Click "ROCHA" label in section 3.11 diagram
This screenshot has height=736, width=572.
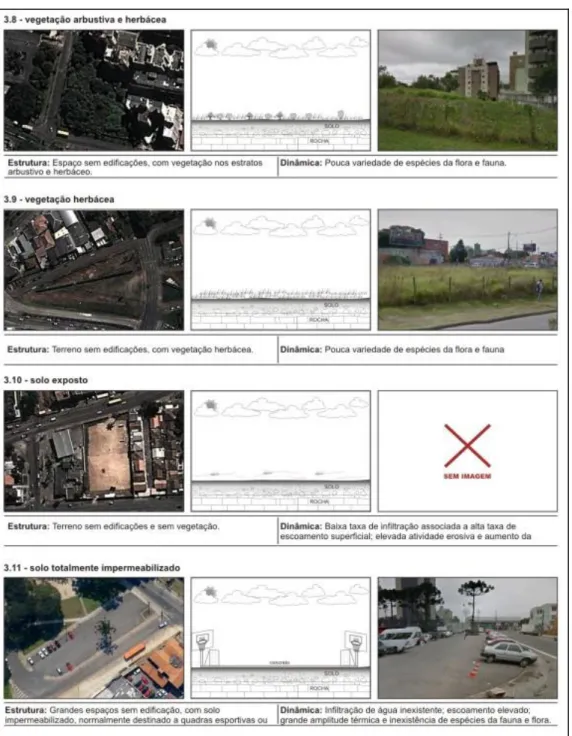(320, 688)
